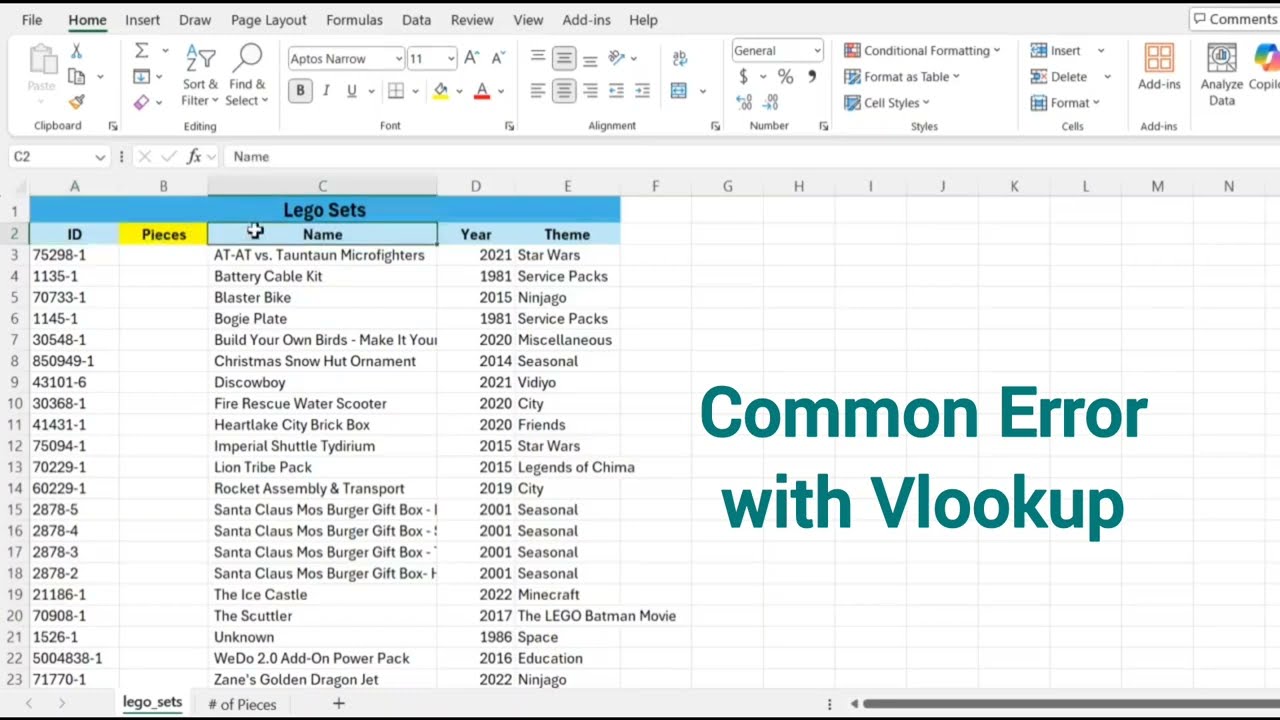Open the Name Box dropdown arrow
The height and width of the screenshot is (720, 1280).
point(99,157)
